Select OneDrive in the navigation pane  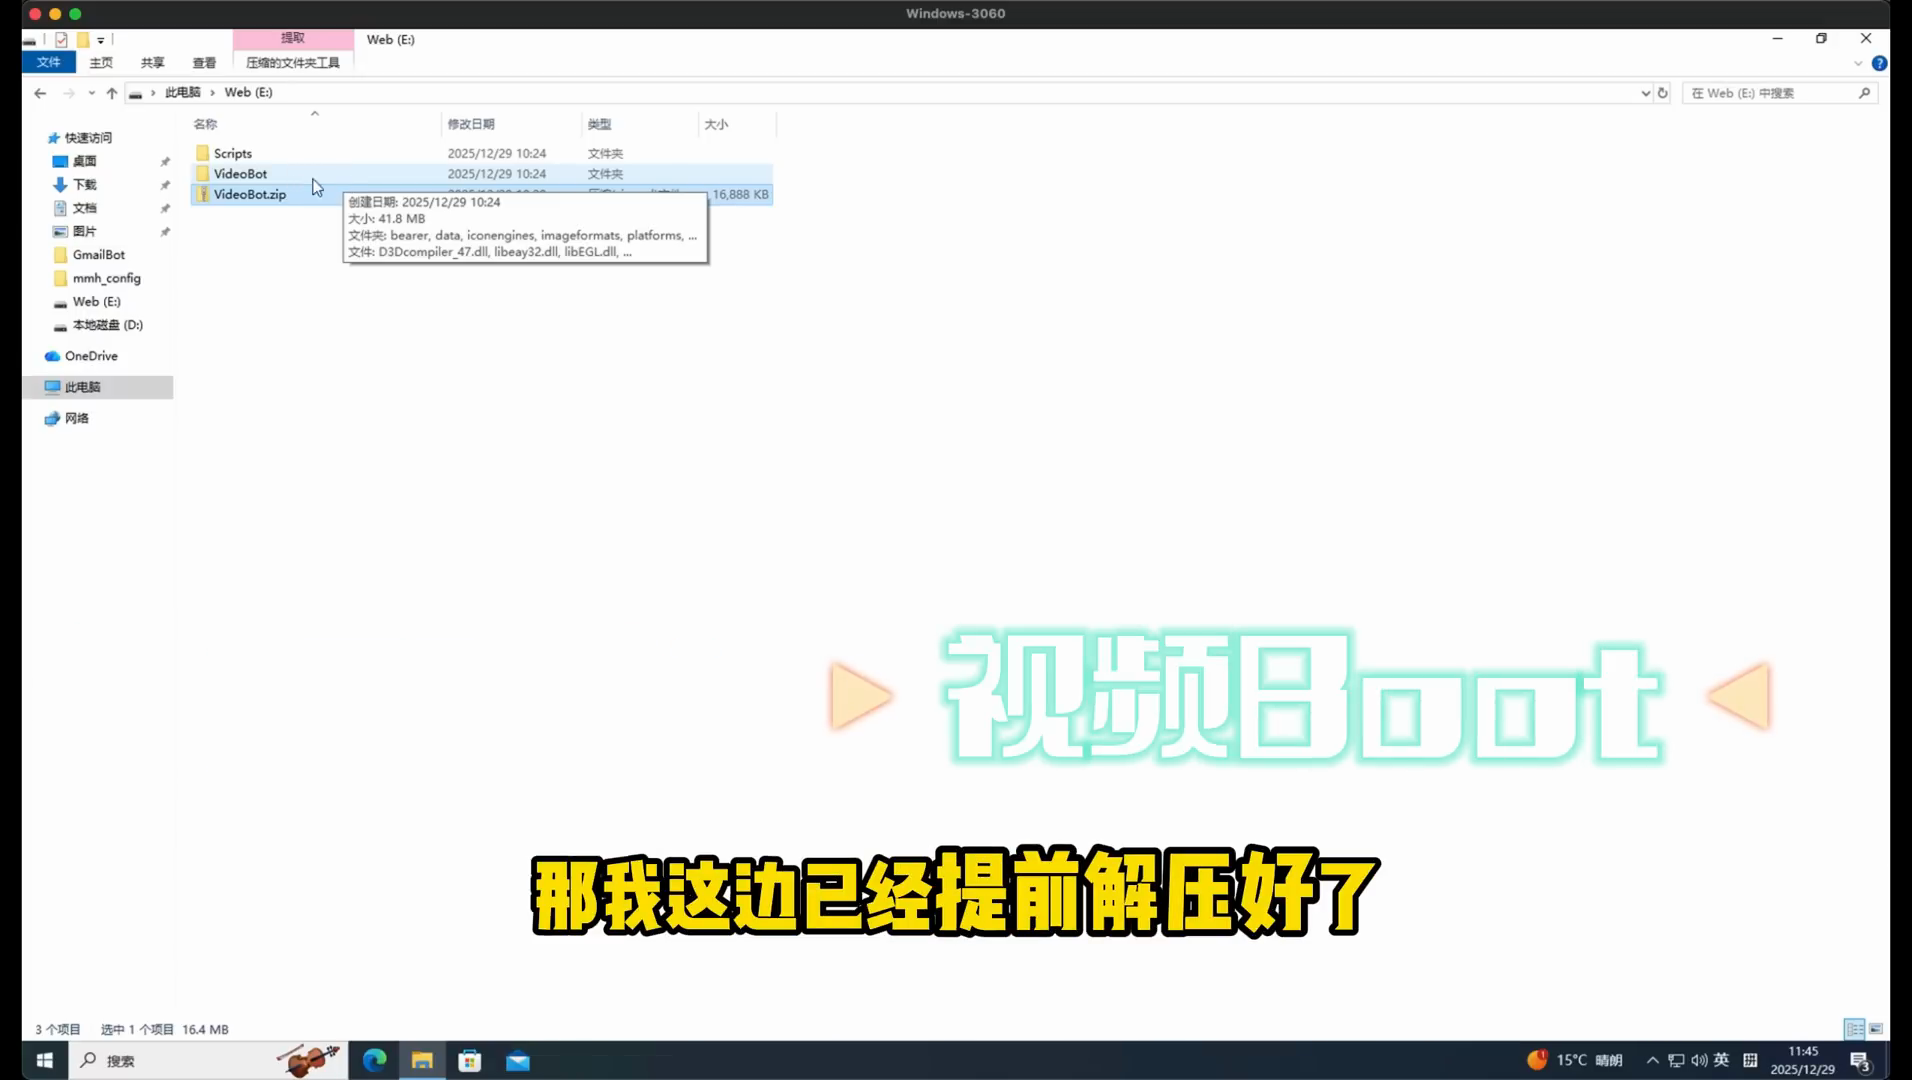[x=90, y=356]
